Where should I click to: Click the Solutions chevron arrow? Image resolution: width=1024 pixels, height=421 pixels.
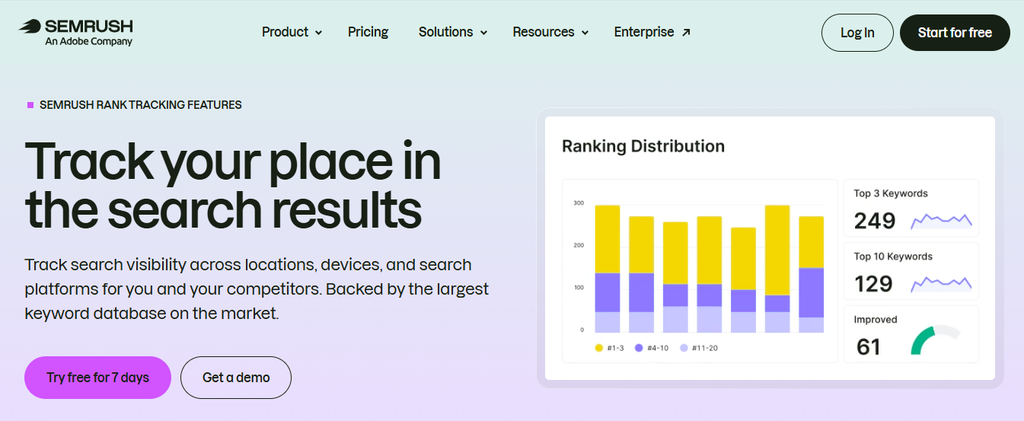483,33
